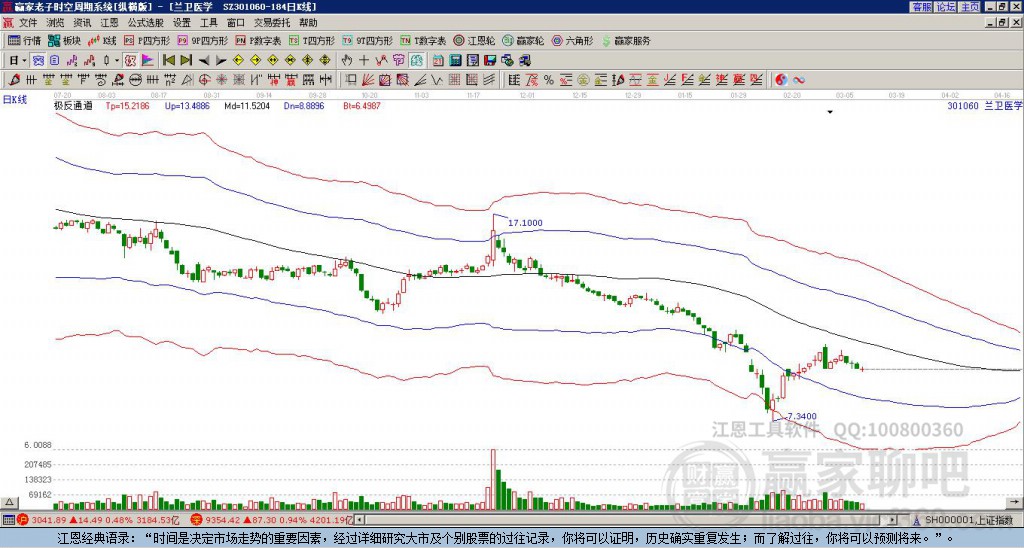Image resolution: width=1024 pixels, height=548 pixels.
Task: Save chart with floppy disk icon
Action: click(490, 61)
